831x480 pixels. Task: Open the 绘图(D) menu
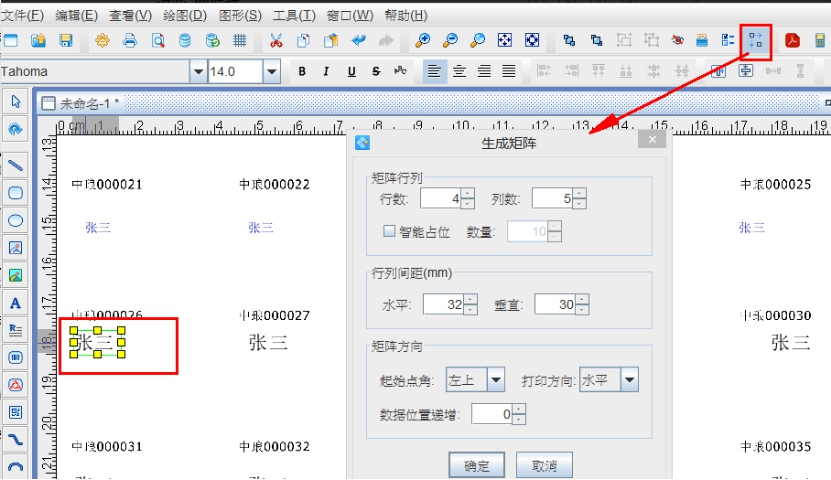pos(184,16)
